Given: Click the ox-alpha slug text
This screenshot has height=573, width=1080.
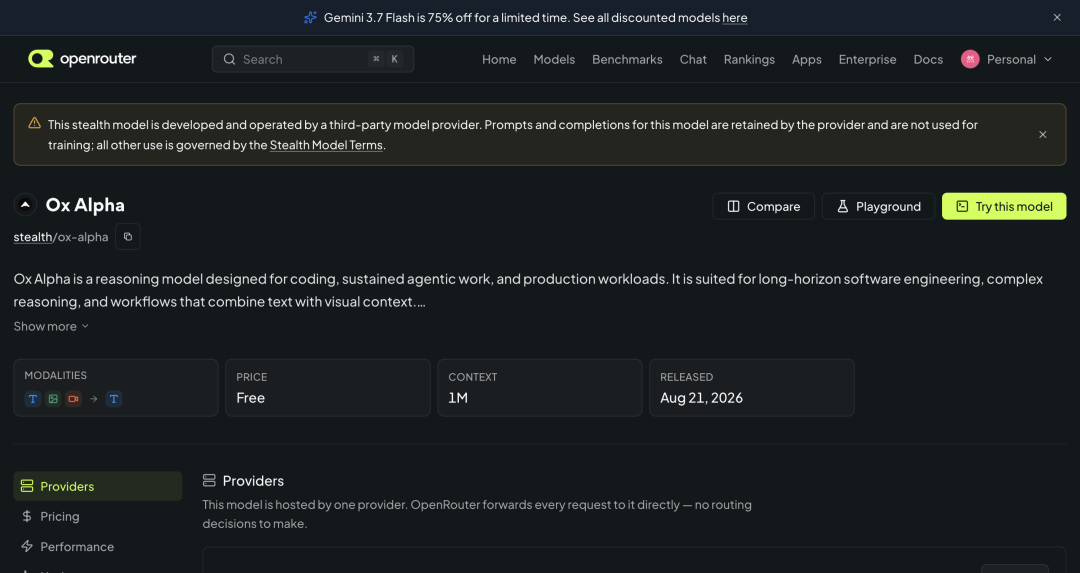Looking at the screenshot, I should 83,237.
